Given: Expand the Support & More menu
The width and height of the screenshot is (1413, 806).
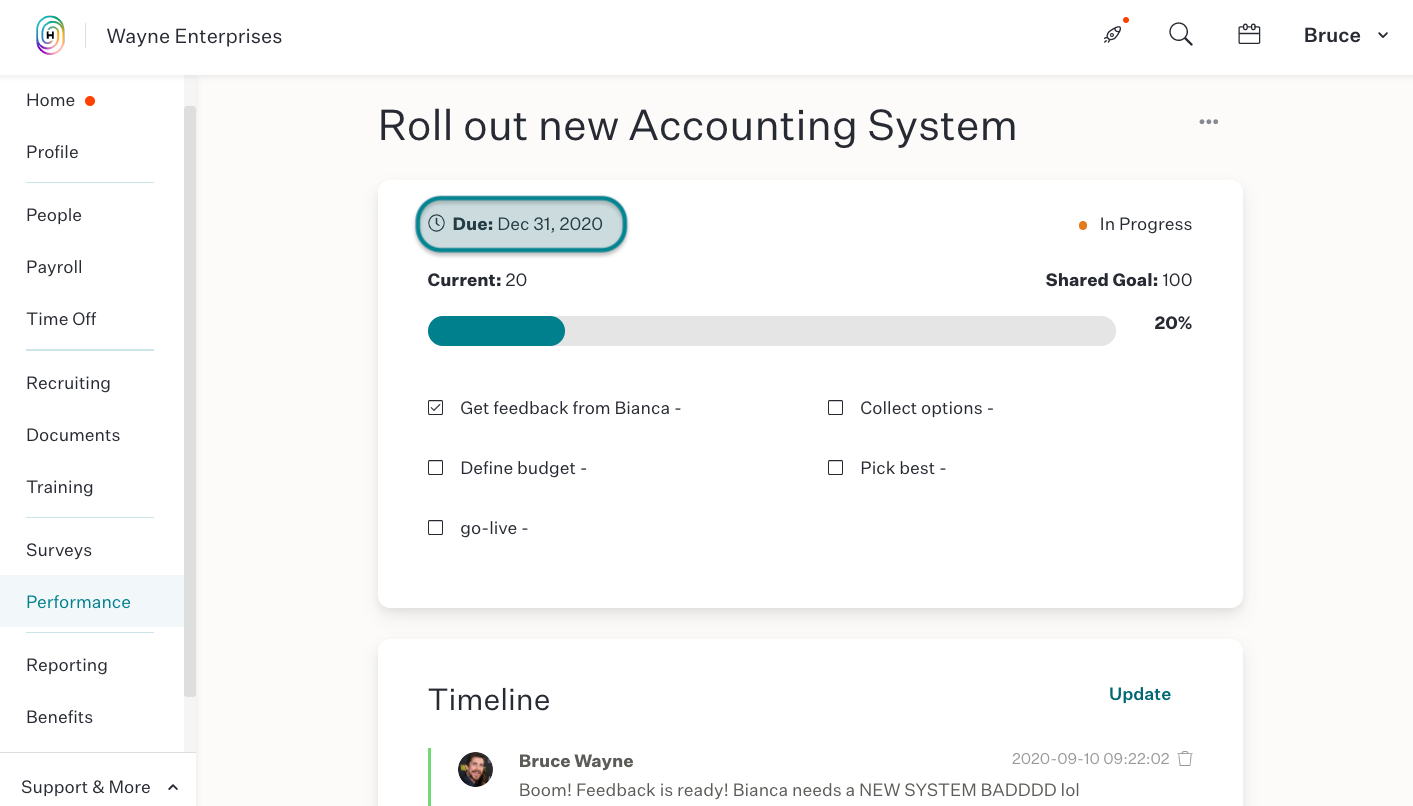Looking at the screenshot, I should click(x=99, y=787).
